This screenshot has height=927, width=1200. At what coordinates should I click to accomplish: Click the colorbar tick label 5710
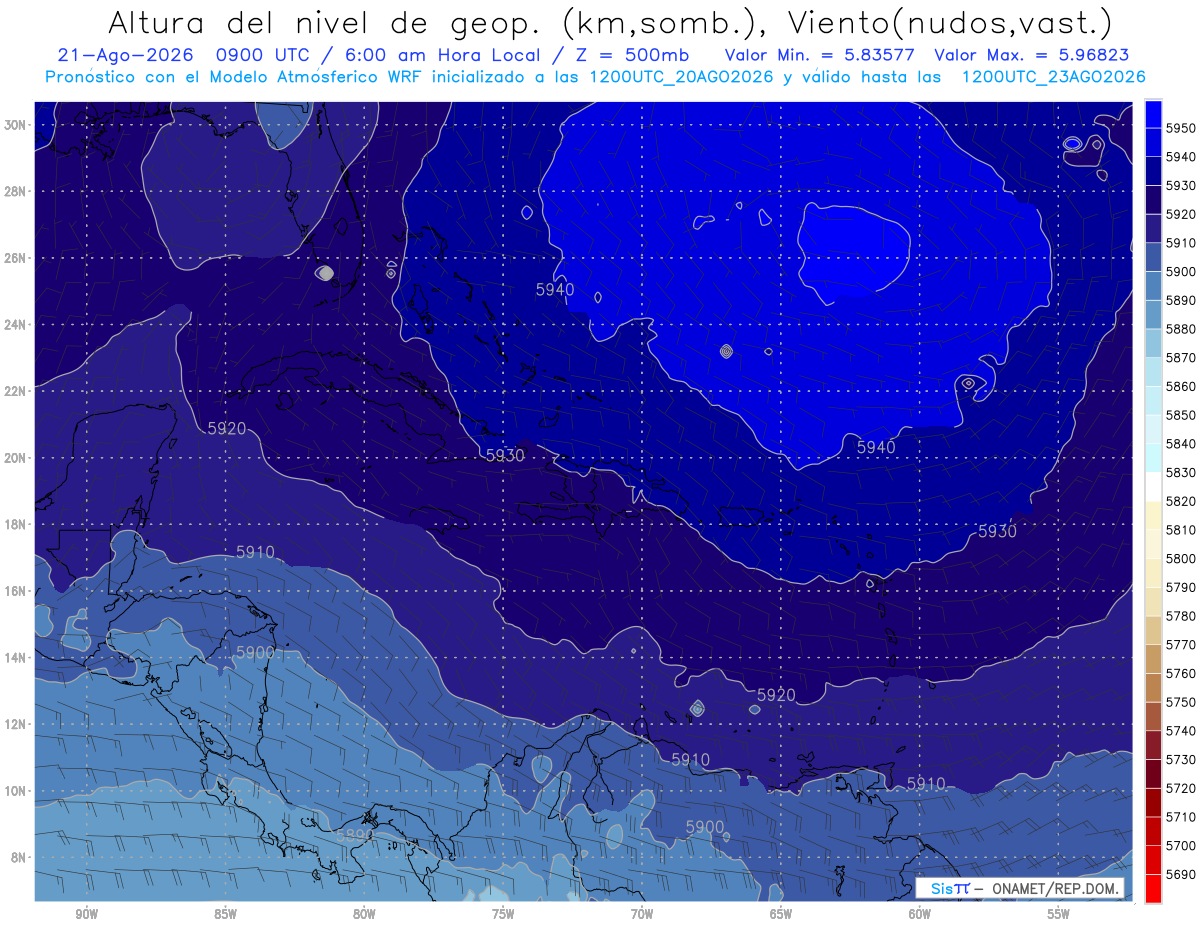pos(1180,817)
